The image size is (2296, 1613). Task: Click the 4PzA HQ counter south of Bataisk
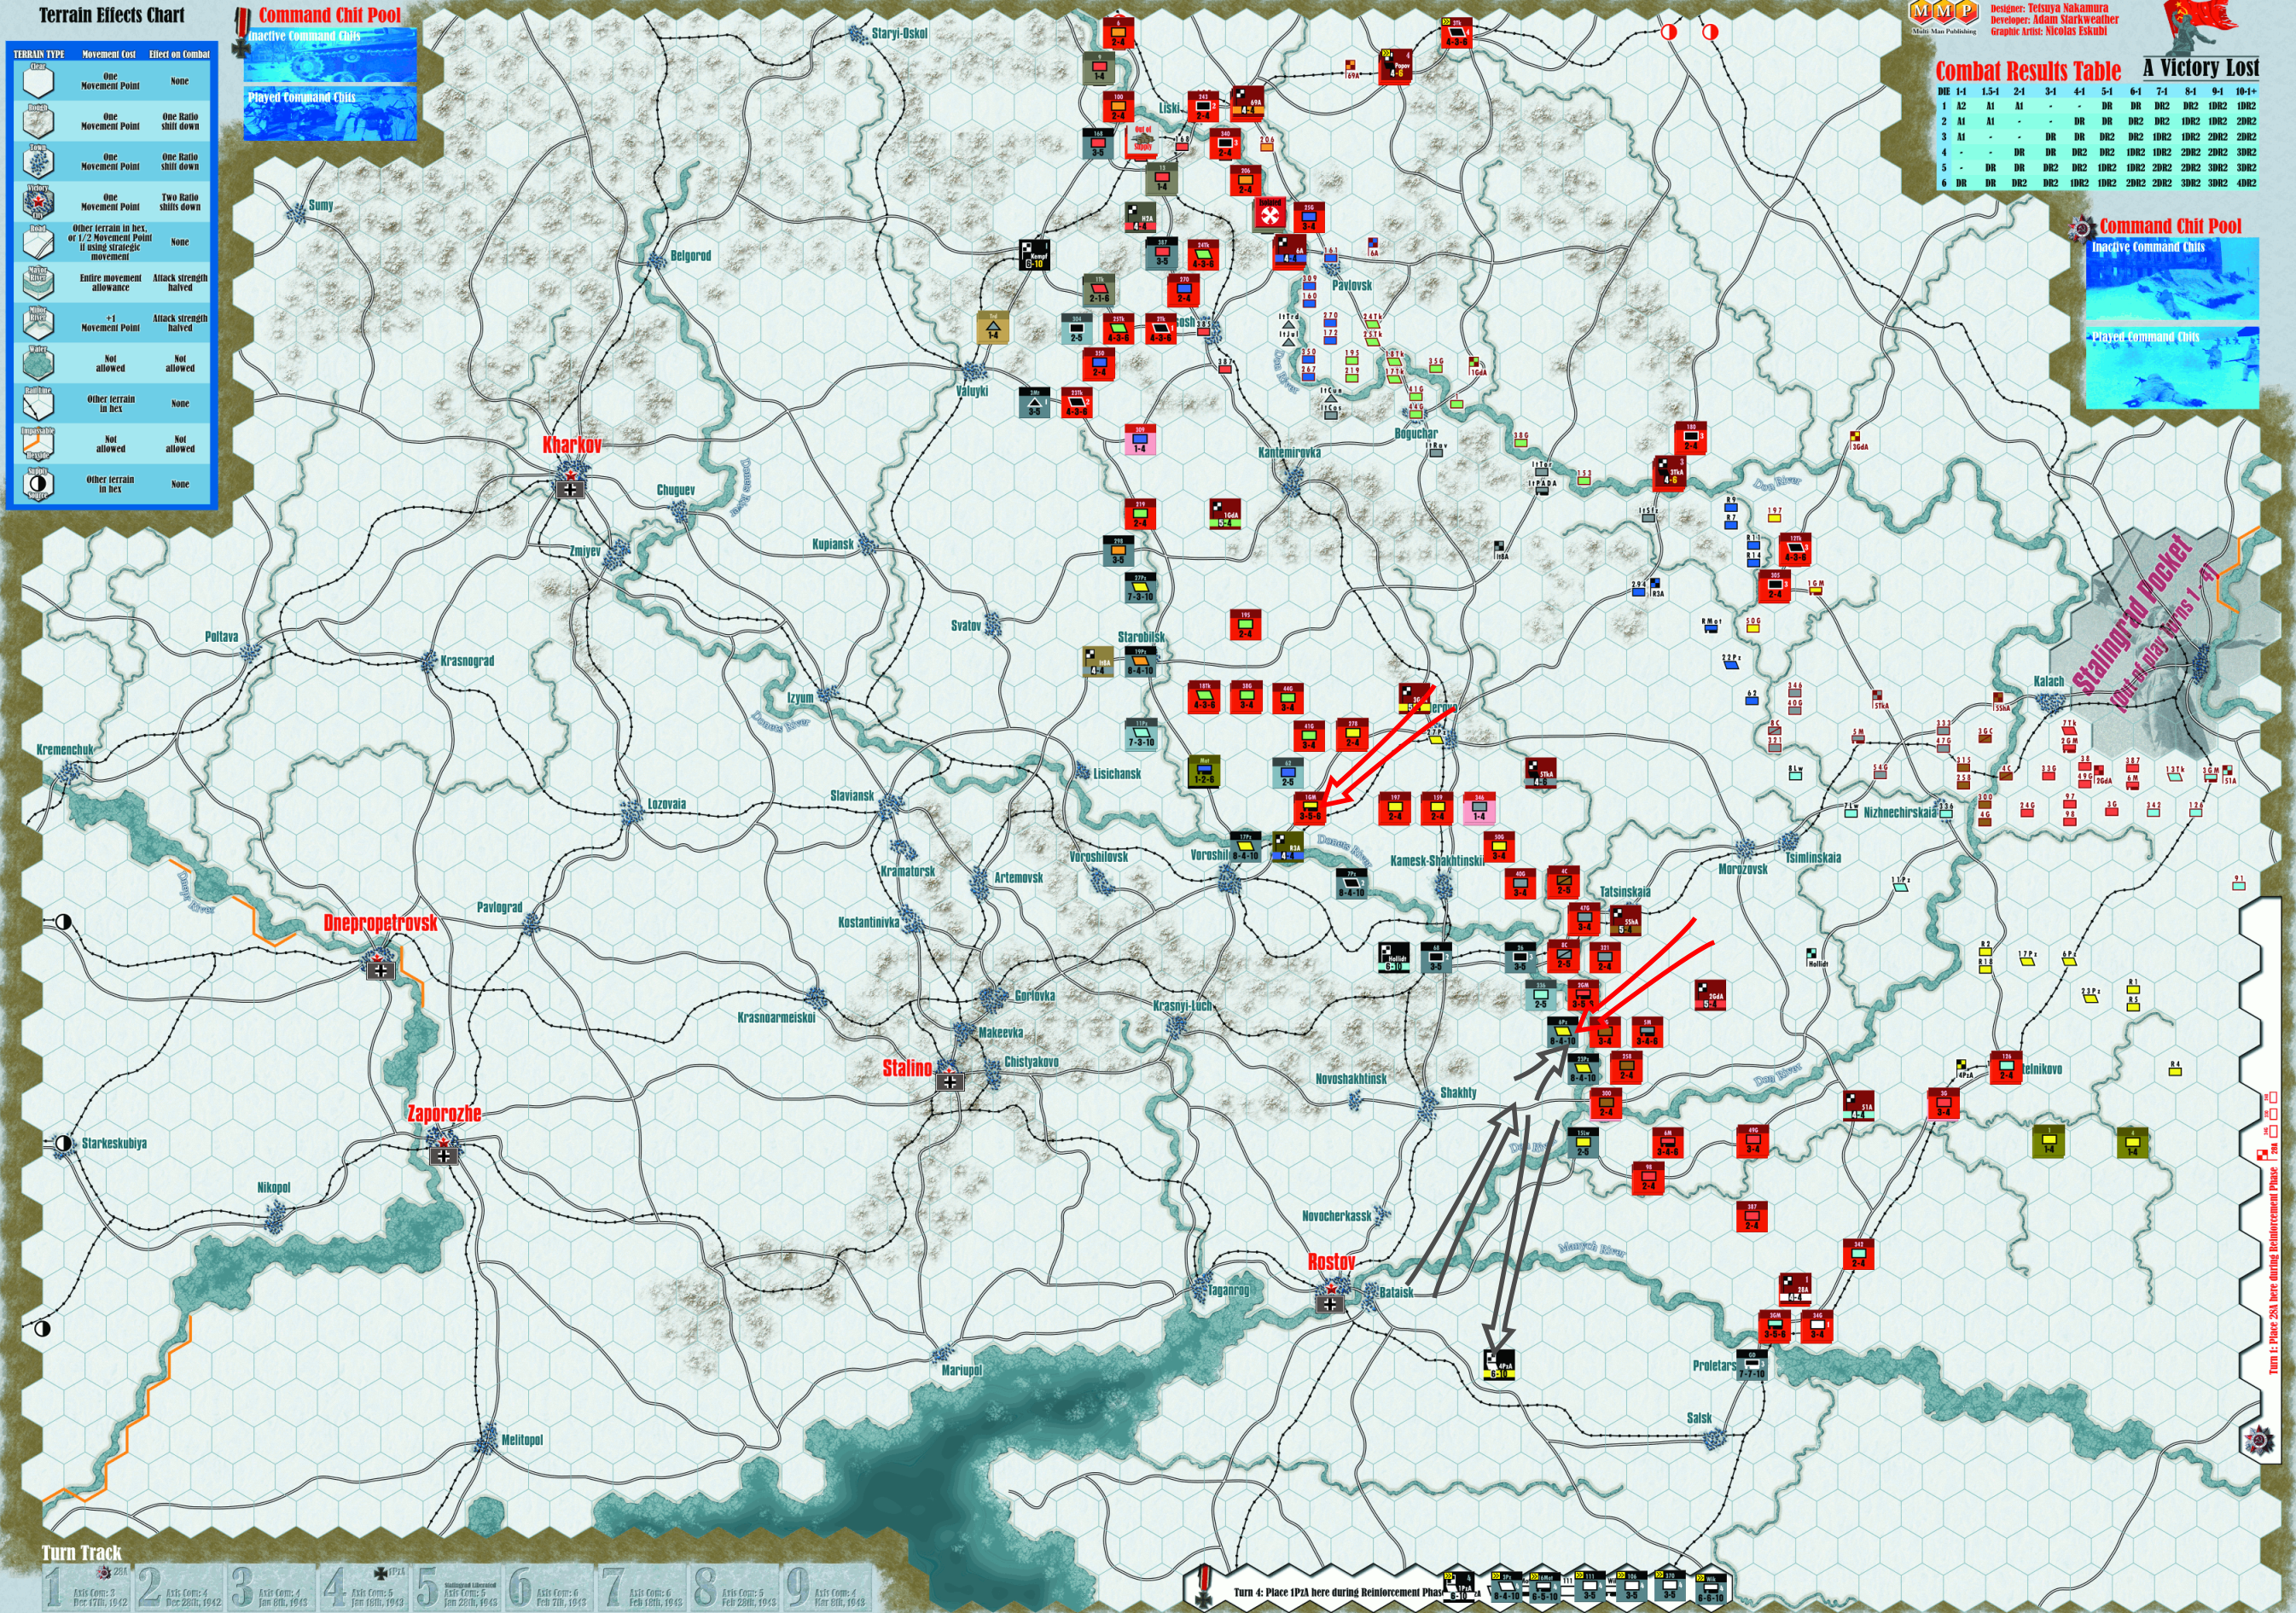1499,1366
